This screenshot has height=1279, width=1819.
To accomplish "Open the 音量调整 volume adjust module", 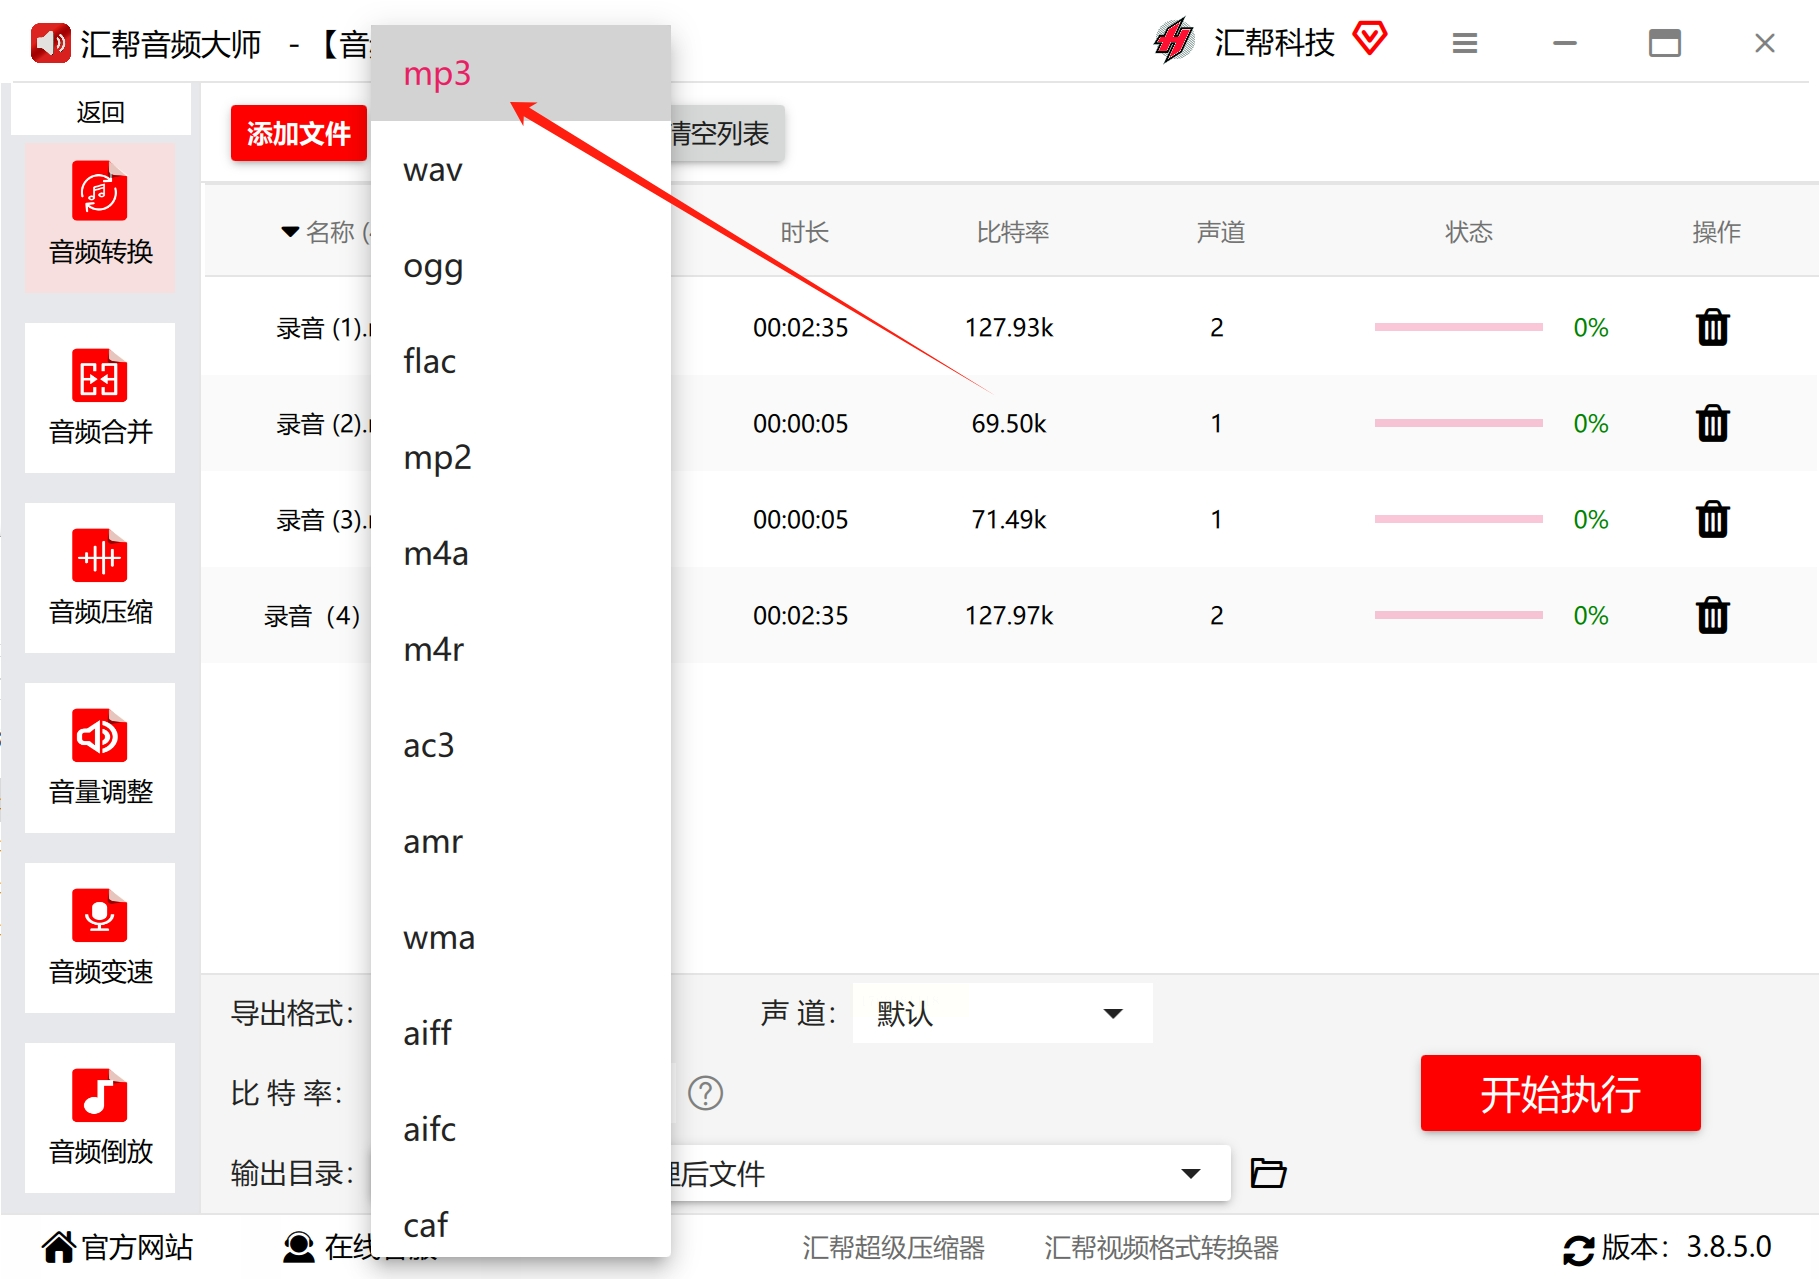I will 100,757.
